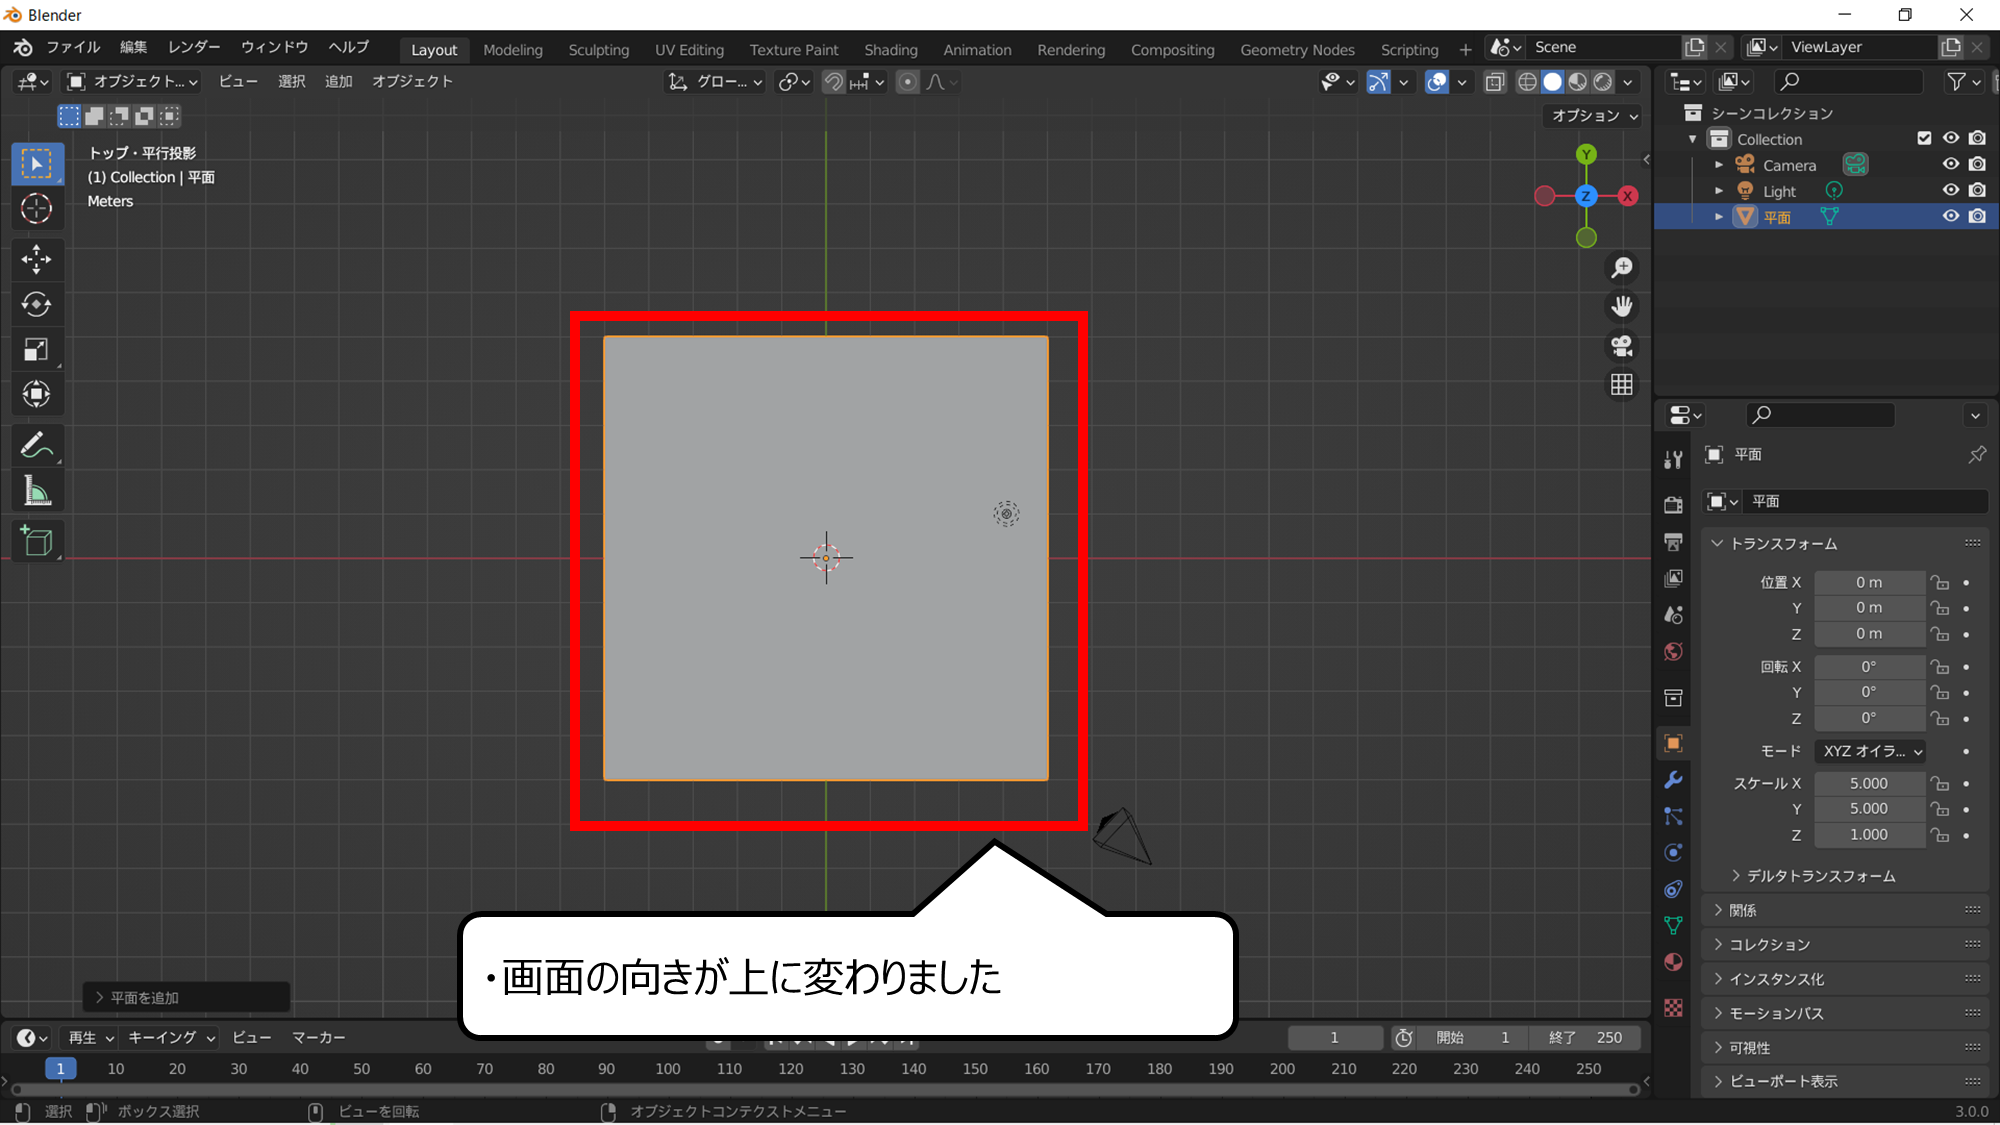Select the Select Box tool
Image resolution: width=2000 pixels, height=1125 pixels.
(37, 164)
